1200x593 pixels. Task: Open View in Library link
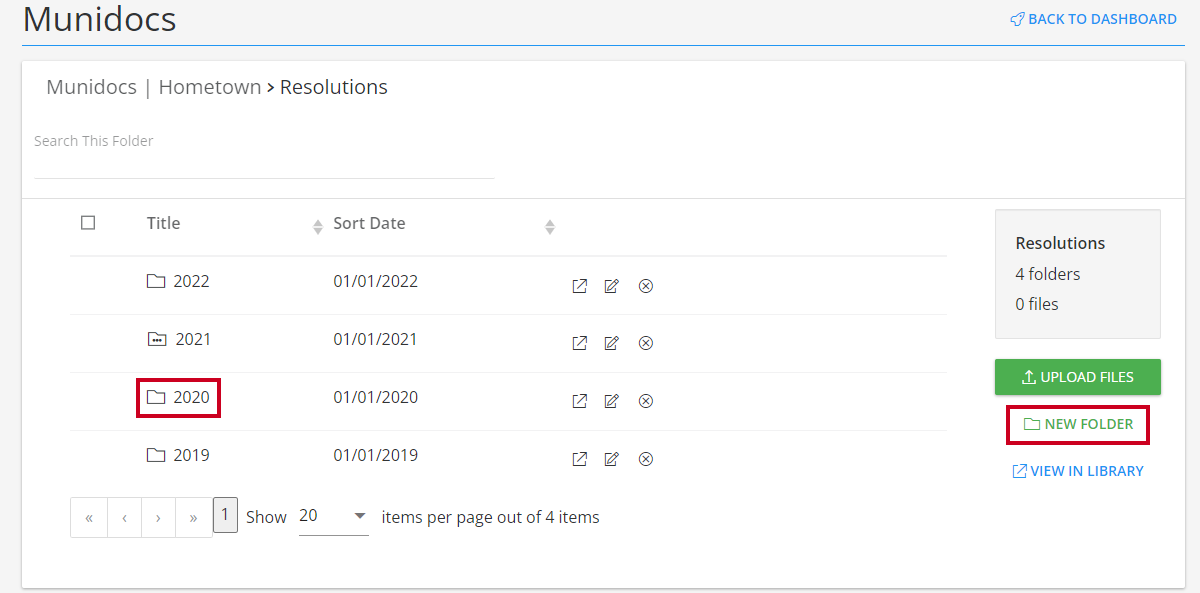tap(1078, 471)
